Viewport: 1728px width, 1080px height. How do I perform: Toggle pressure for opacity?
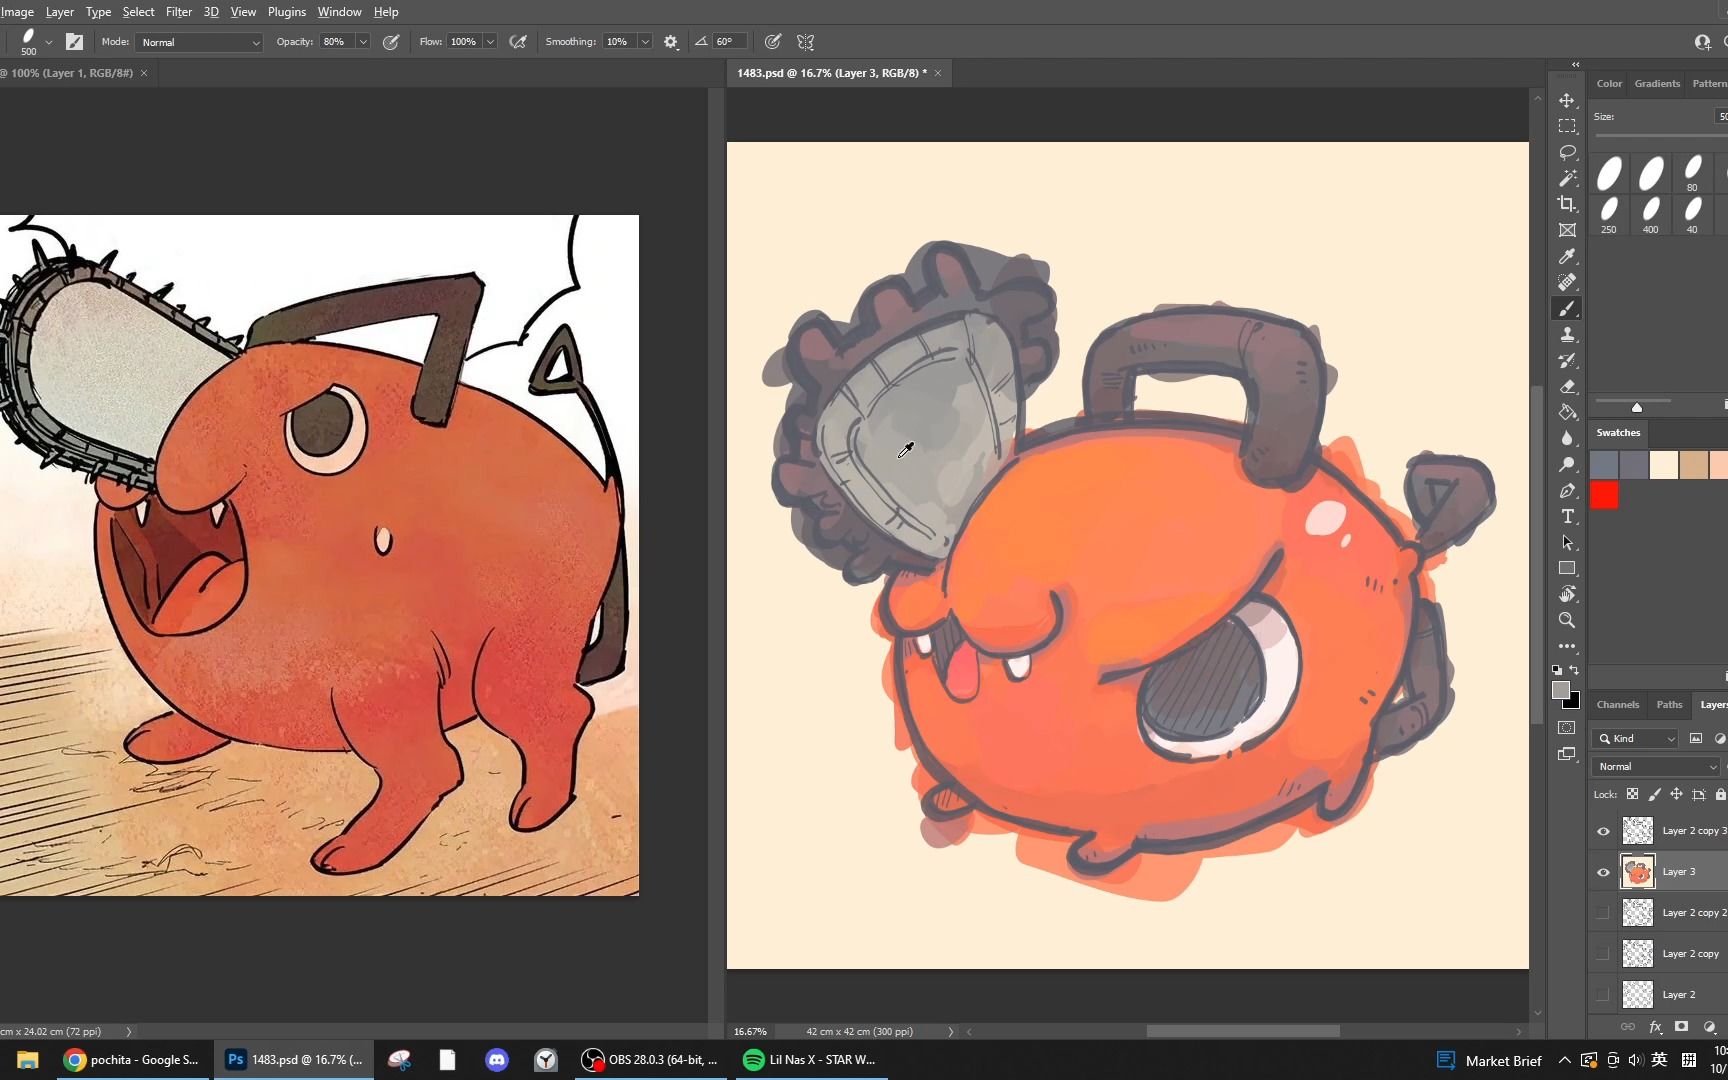tap(391, 42)
